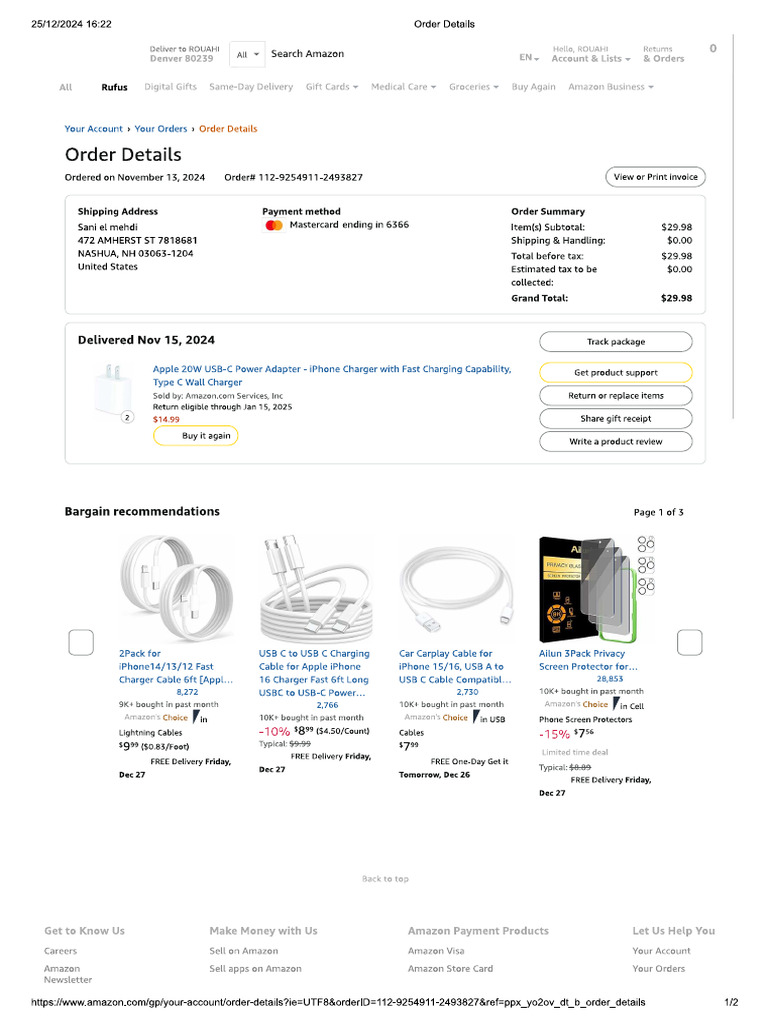Select Rufus in the navigation bar
Image resolution: width=768 pixels, height=1024 pixels.
click(114, 87)
